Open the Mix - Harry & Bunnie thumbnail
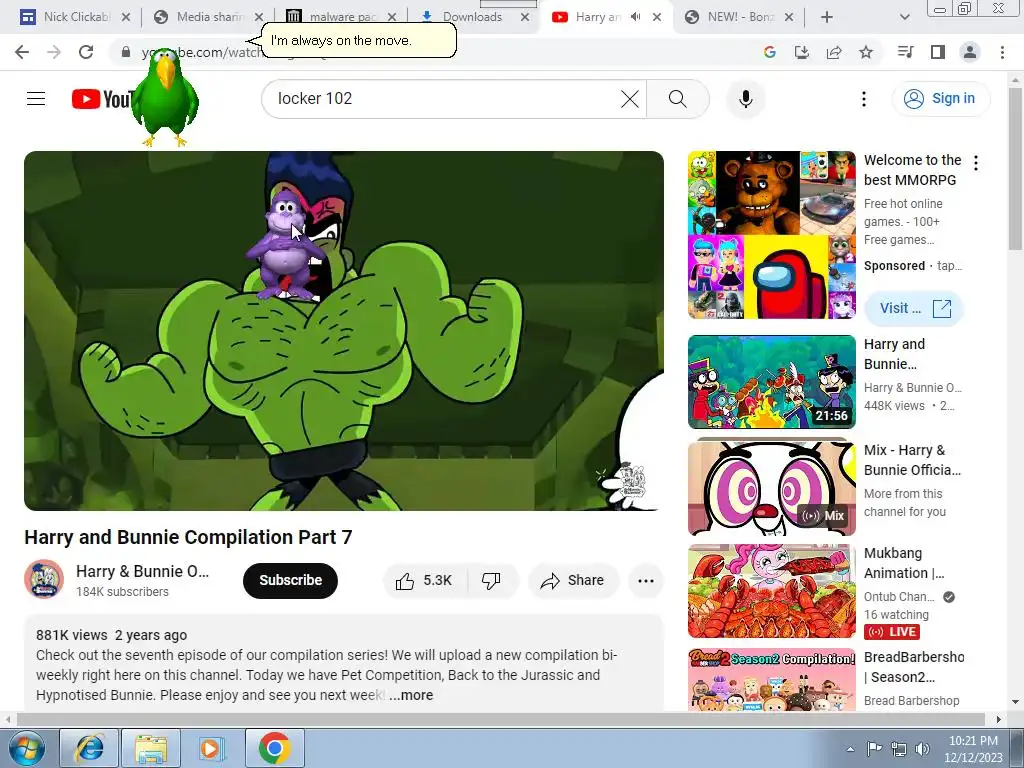Screen dimensions: 1024x768 [x=771, y=487]
